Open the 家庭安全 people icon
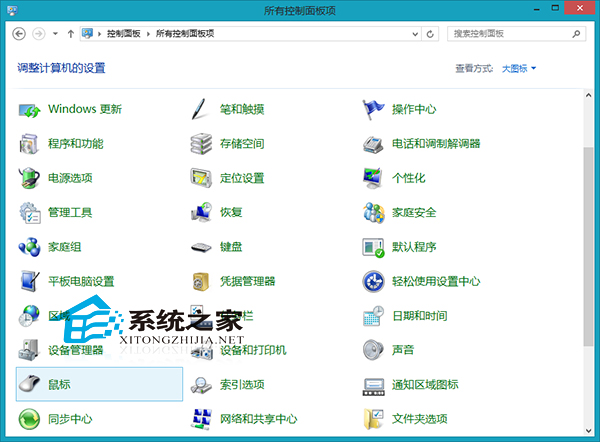Screen dimensions: 600x442 click(x=373, y=212)
